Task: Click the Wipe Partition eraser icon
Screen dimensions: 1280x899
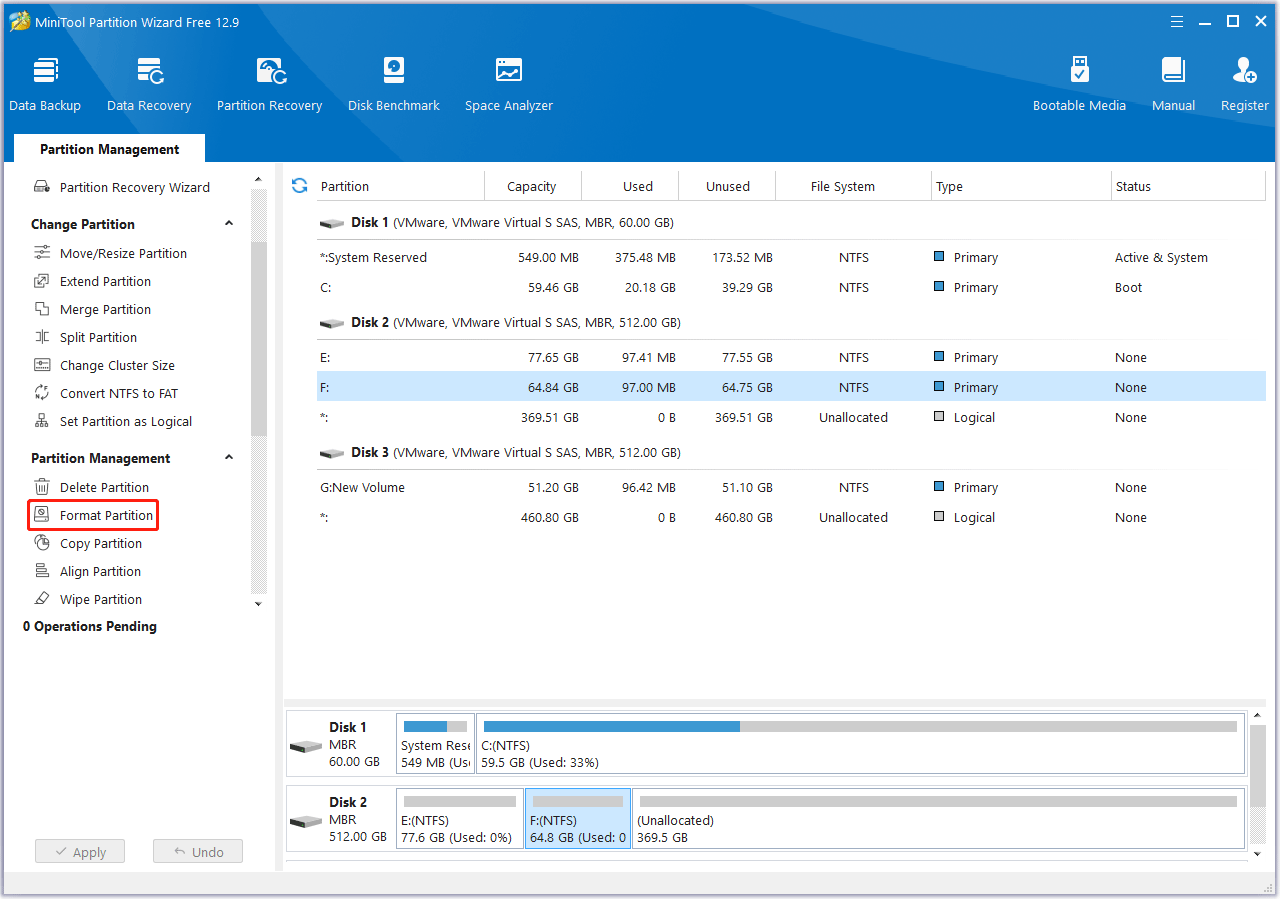Action: click(42, 599)
